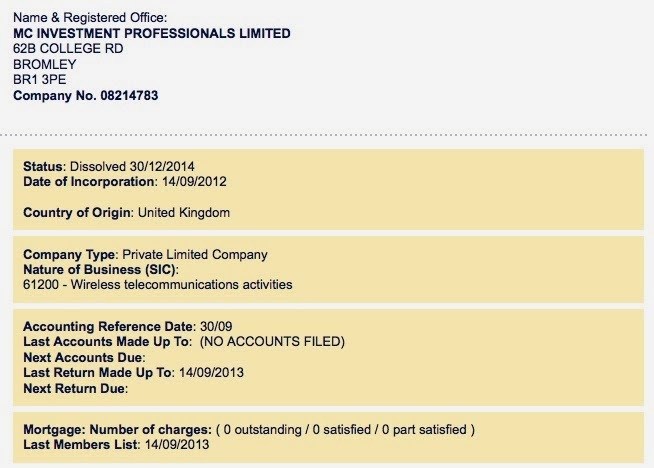Click the Nature of Business (SIC) label

click(101, 270)
